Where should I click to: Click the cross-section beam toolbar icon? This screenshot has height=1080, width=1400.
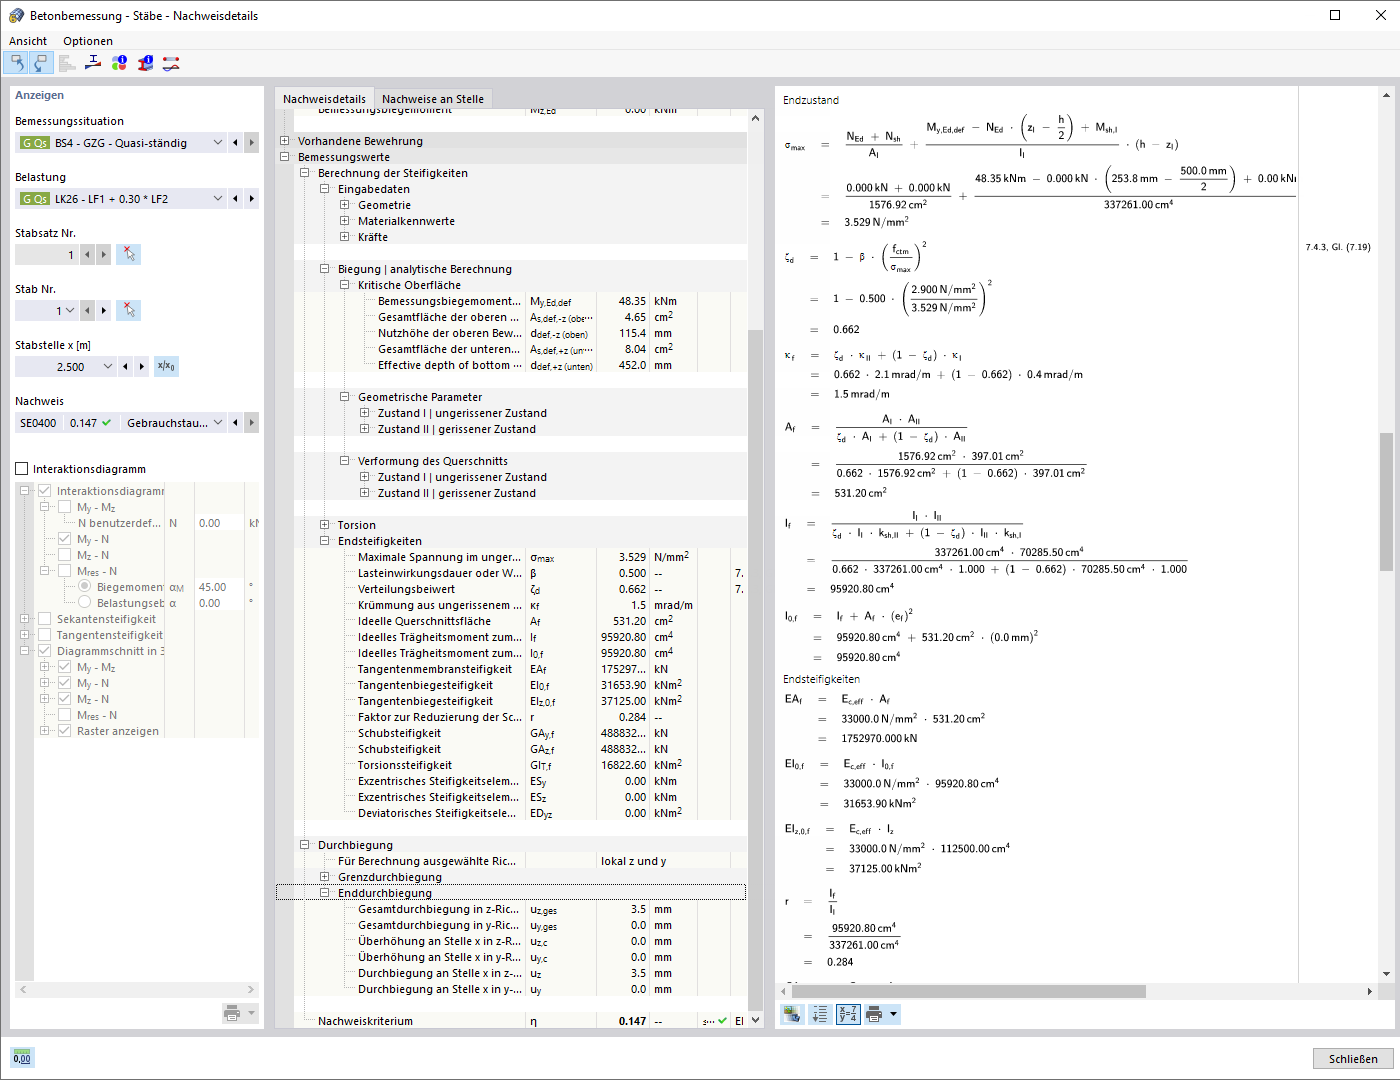coord(93,63)
